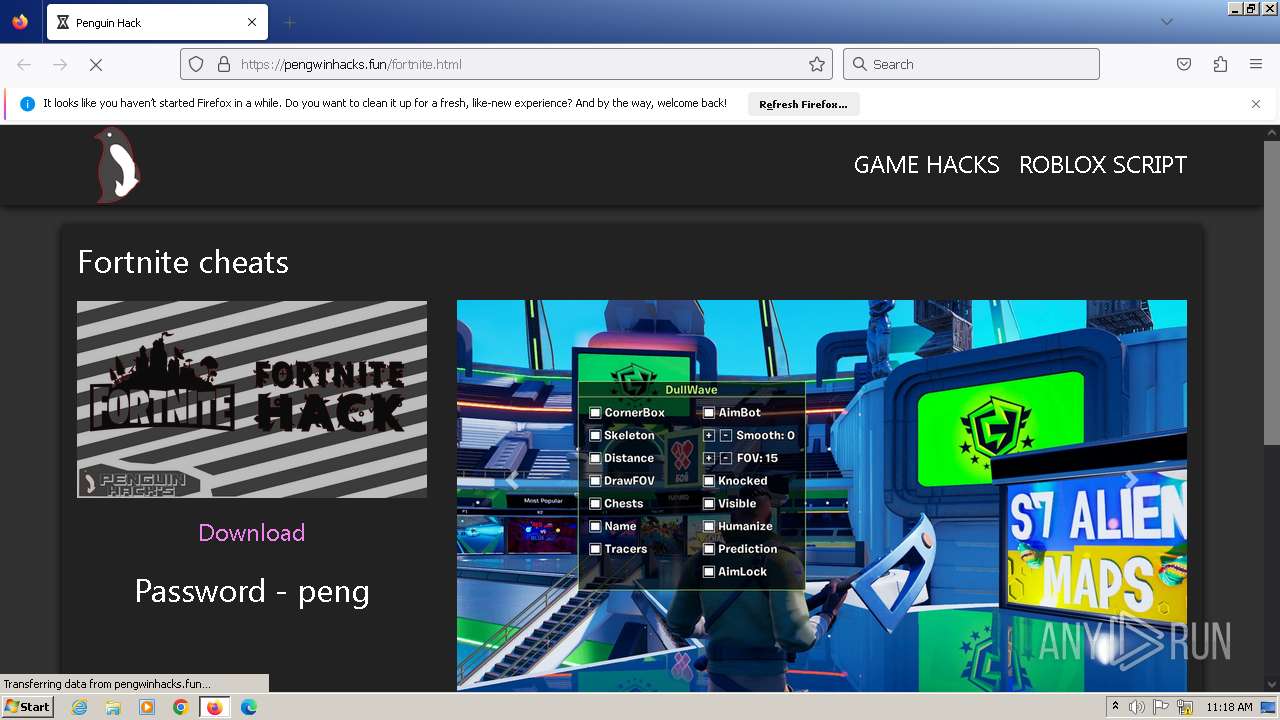Decrease FOV value with minus
The image size is (1280, 720).
click(726, 459)
